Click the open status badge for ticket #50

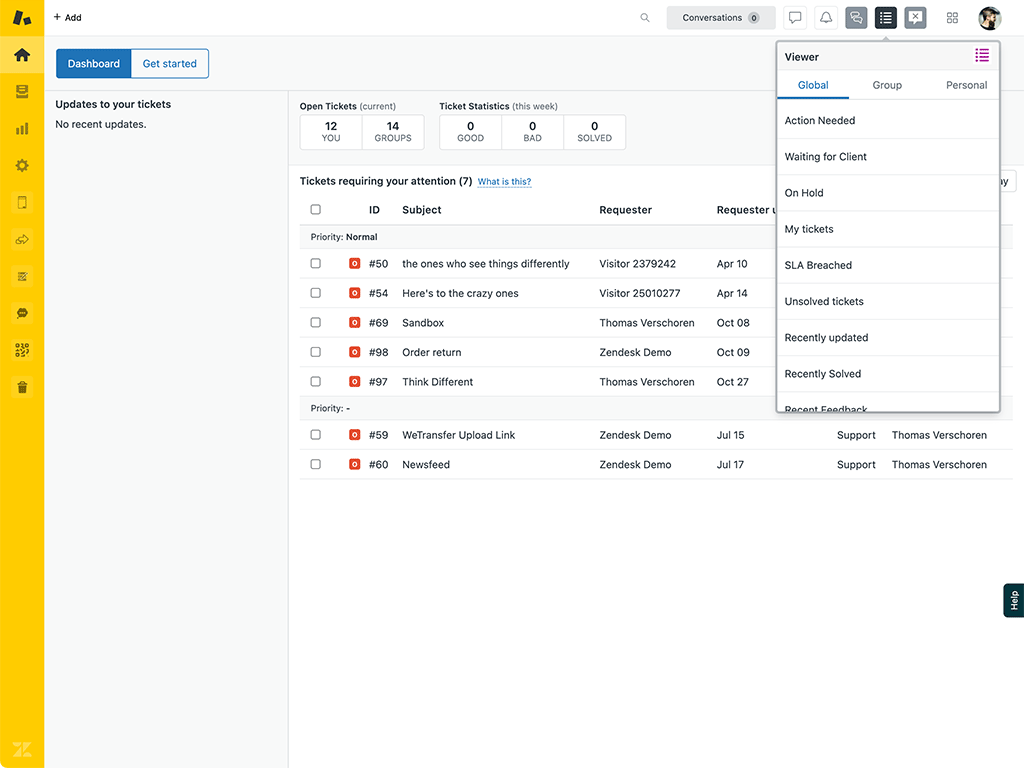pos(355,264)
